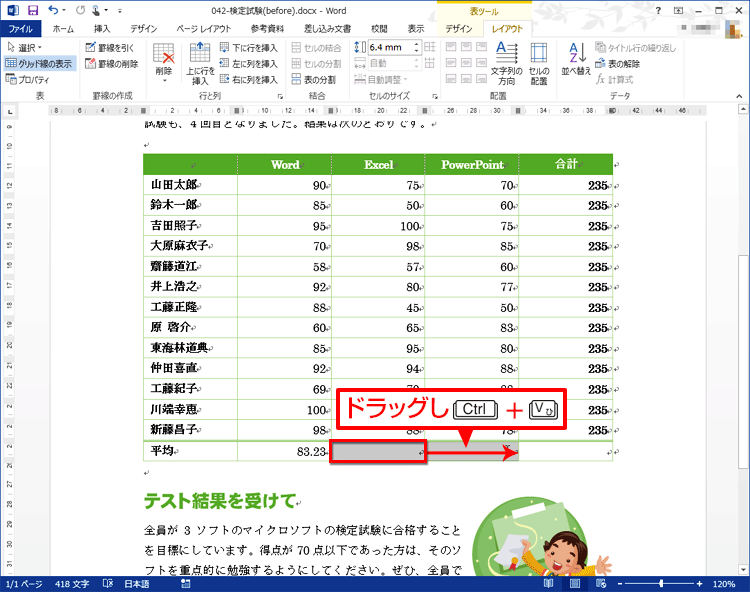Image resolution: width=750 pixels, height=592 pixels.
Task: Change text direction (文字列の方向)
Action: tap(507, 63)
